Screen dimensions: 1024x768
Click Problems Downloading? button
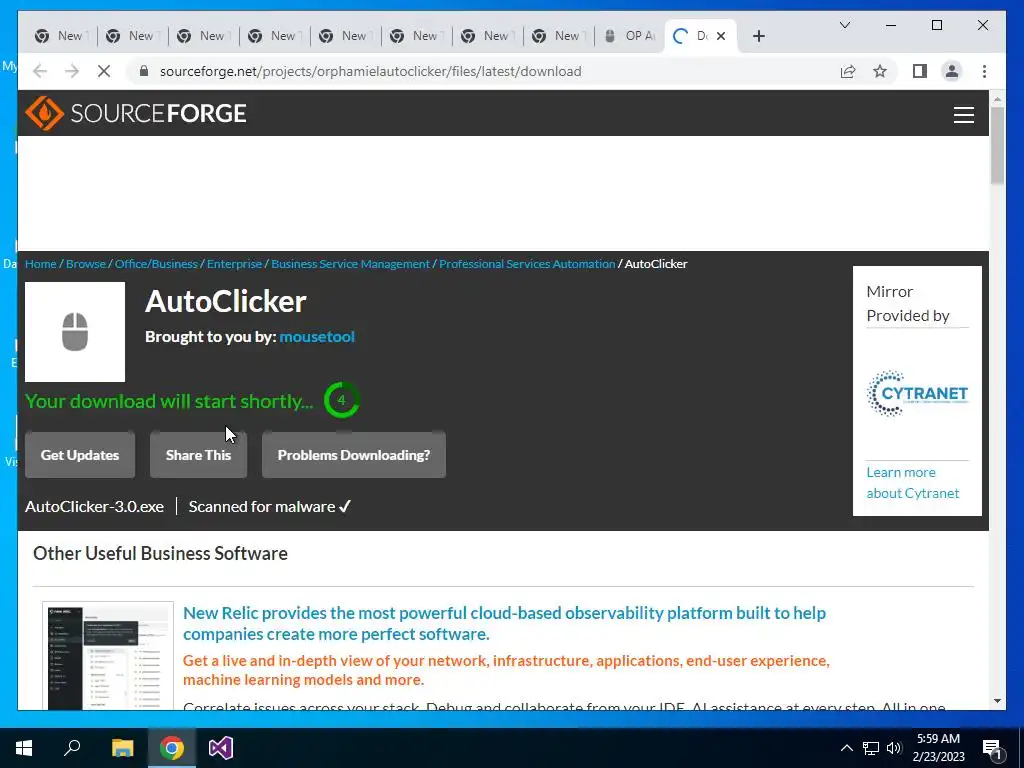coord(354,455)
